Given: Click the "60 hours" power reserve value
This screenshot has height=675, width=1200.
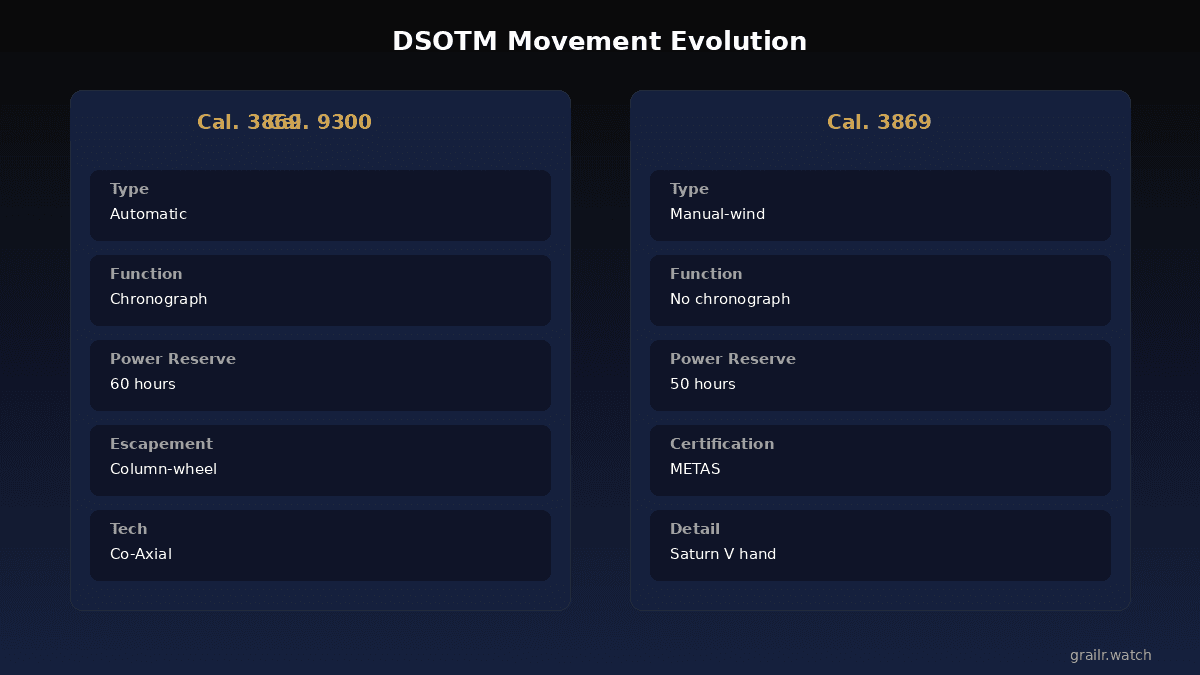Looking at the screenshot, I should [x=143, y=384].
